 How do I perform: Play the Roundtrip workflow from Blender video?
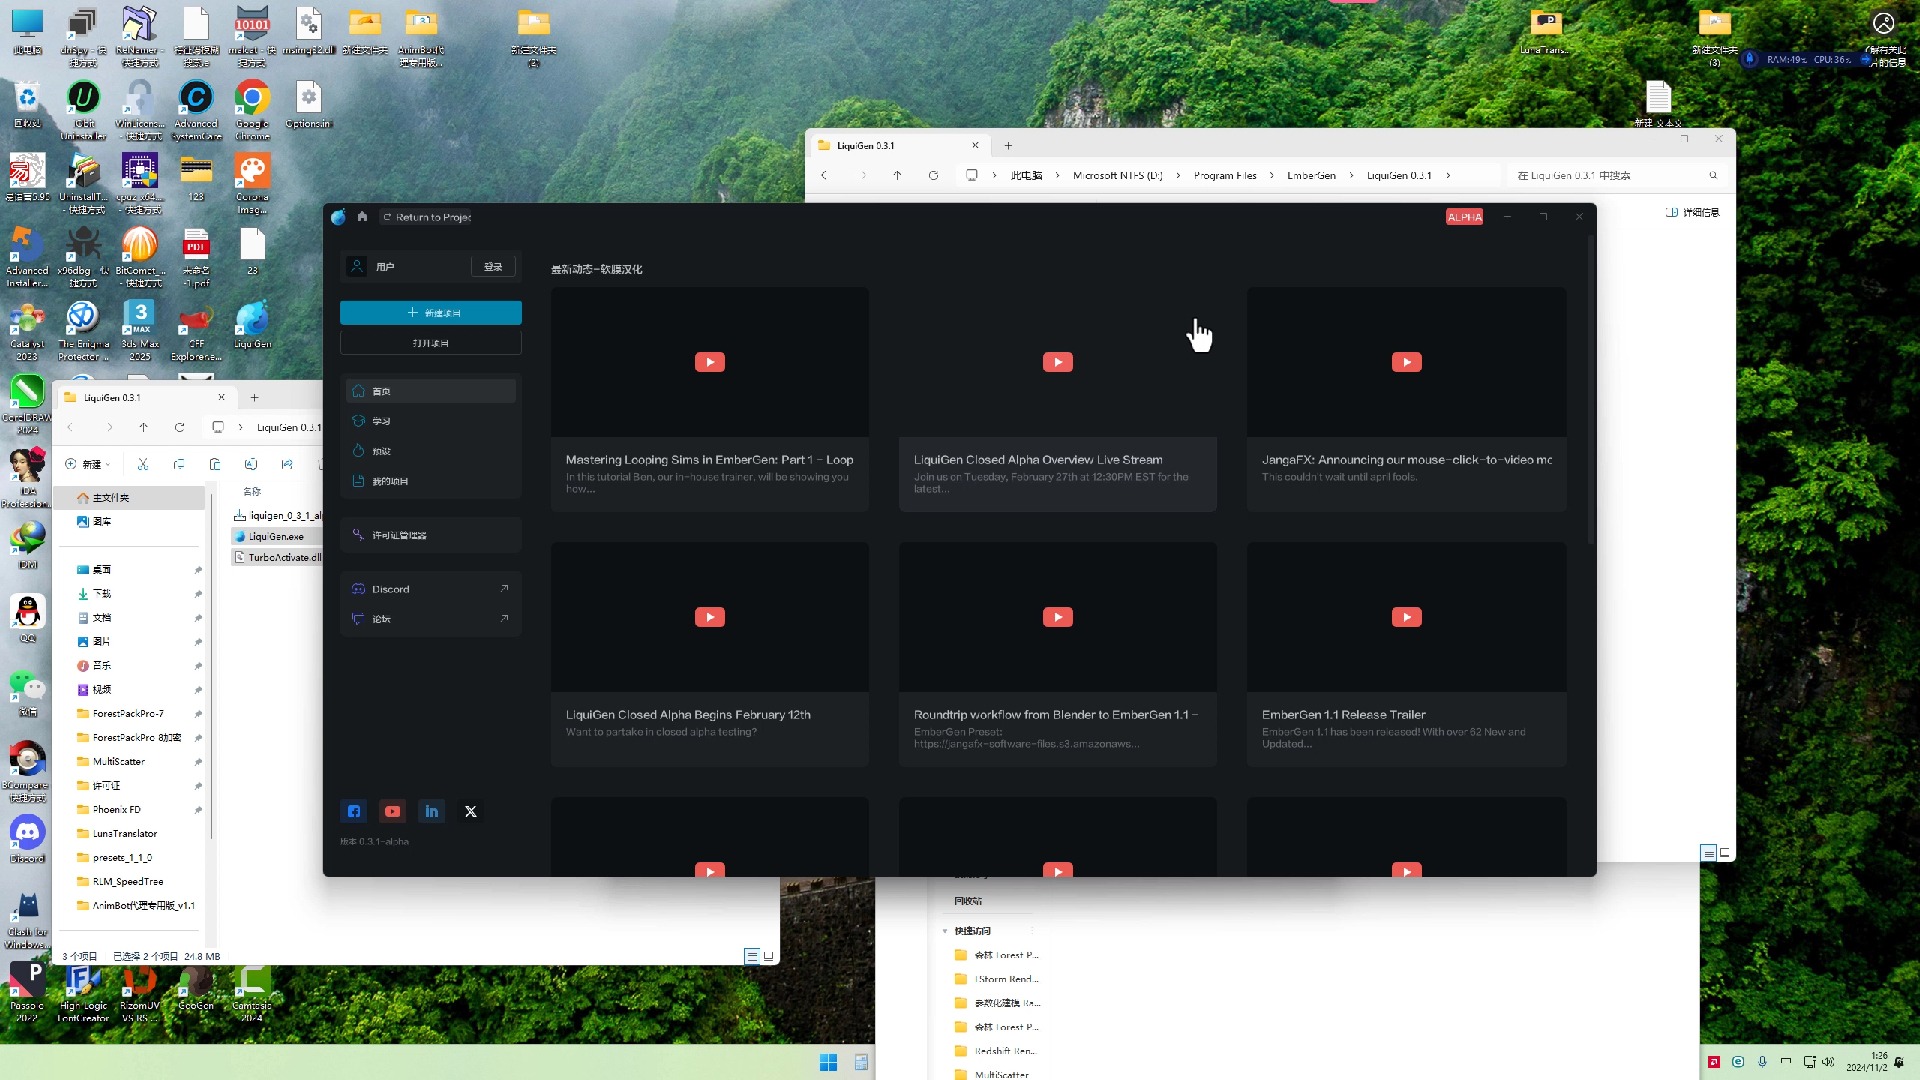(1058, 617)
